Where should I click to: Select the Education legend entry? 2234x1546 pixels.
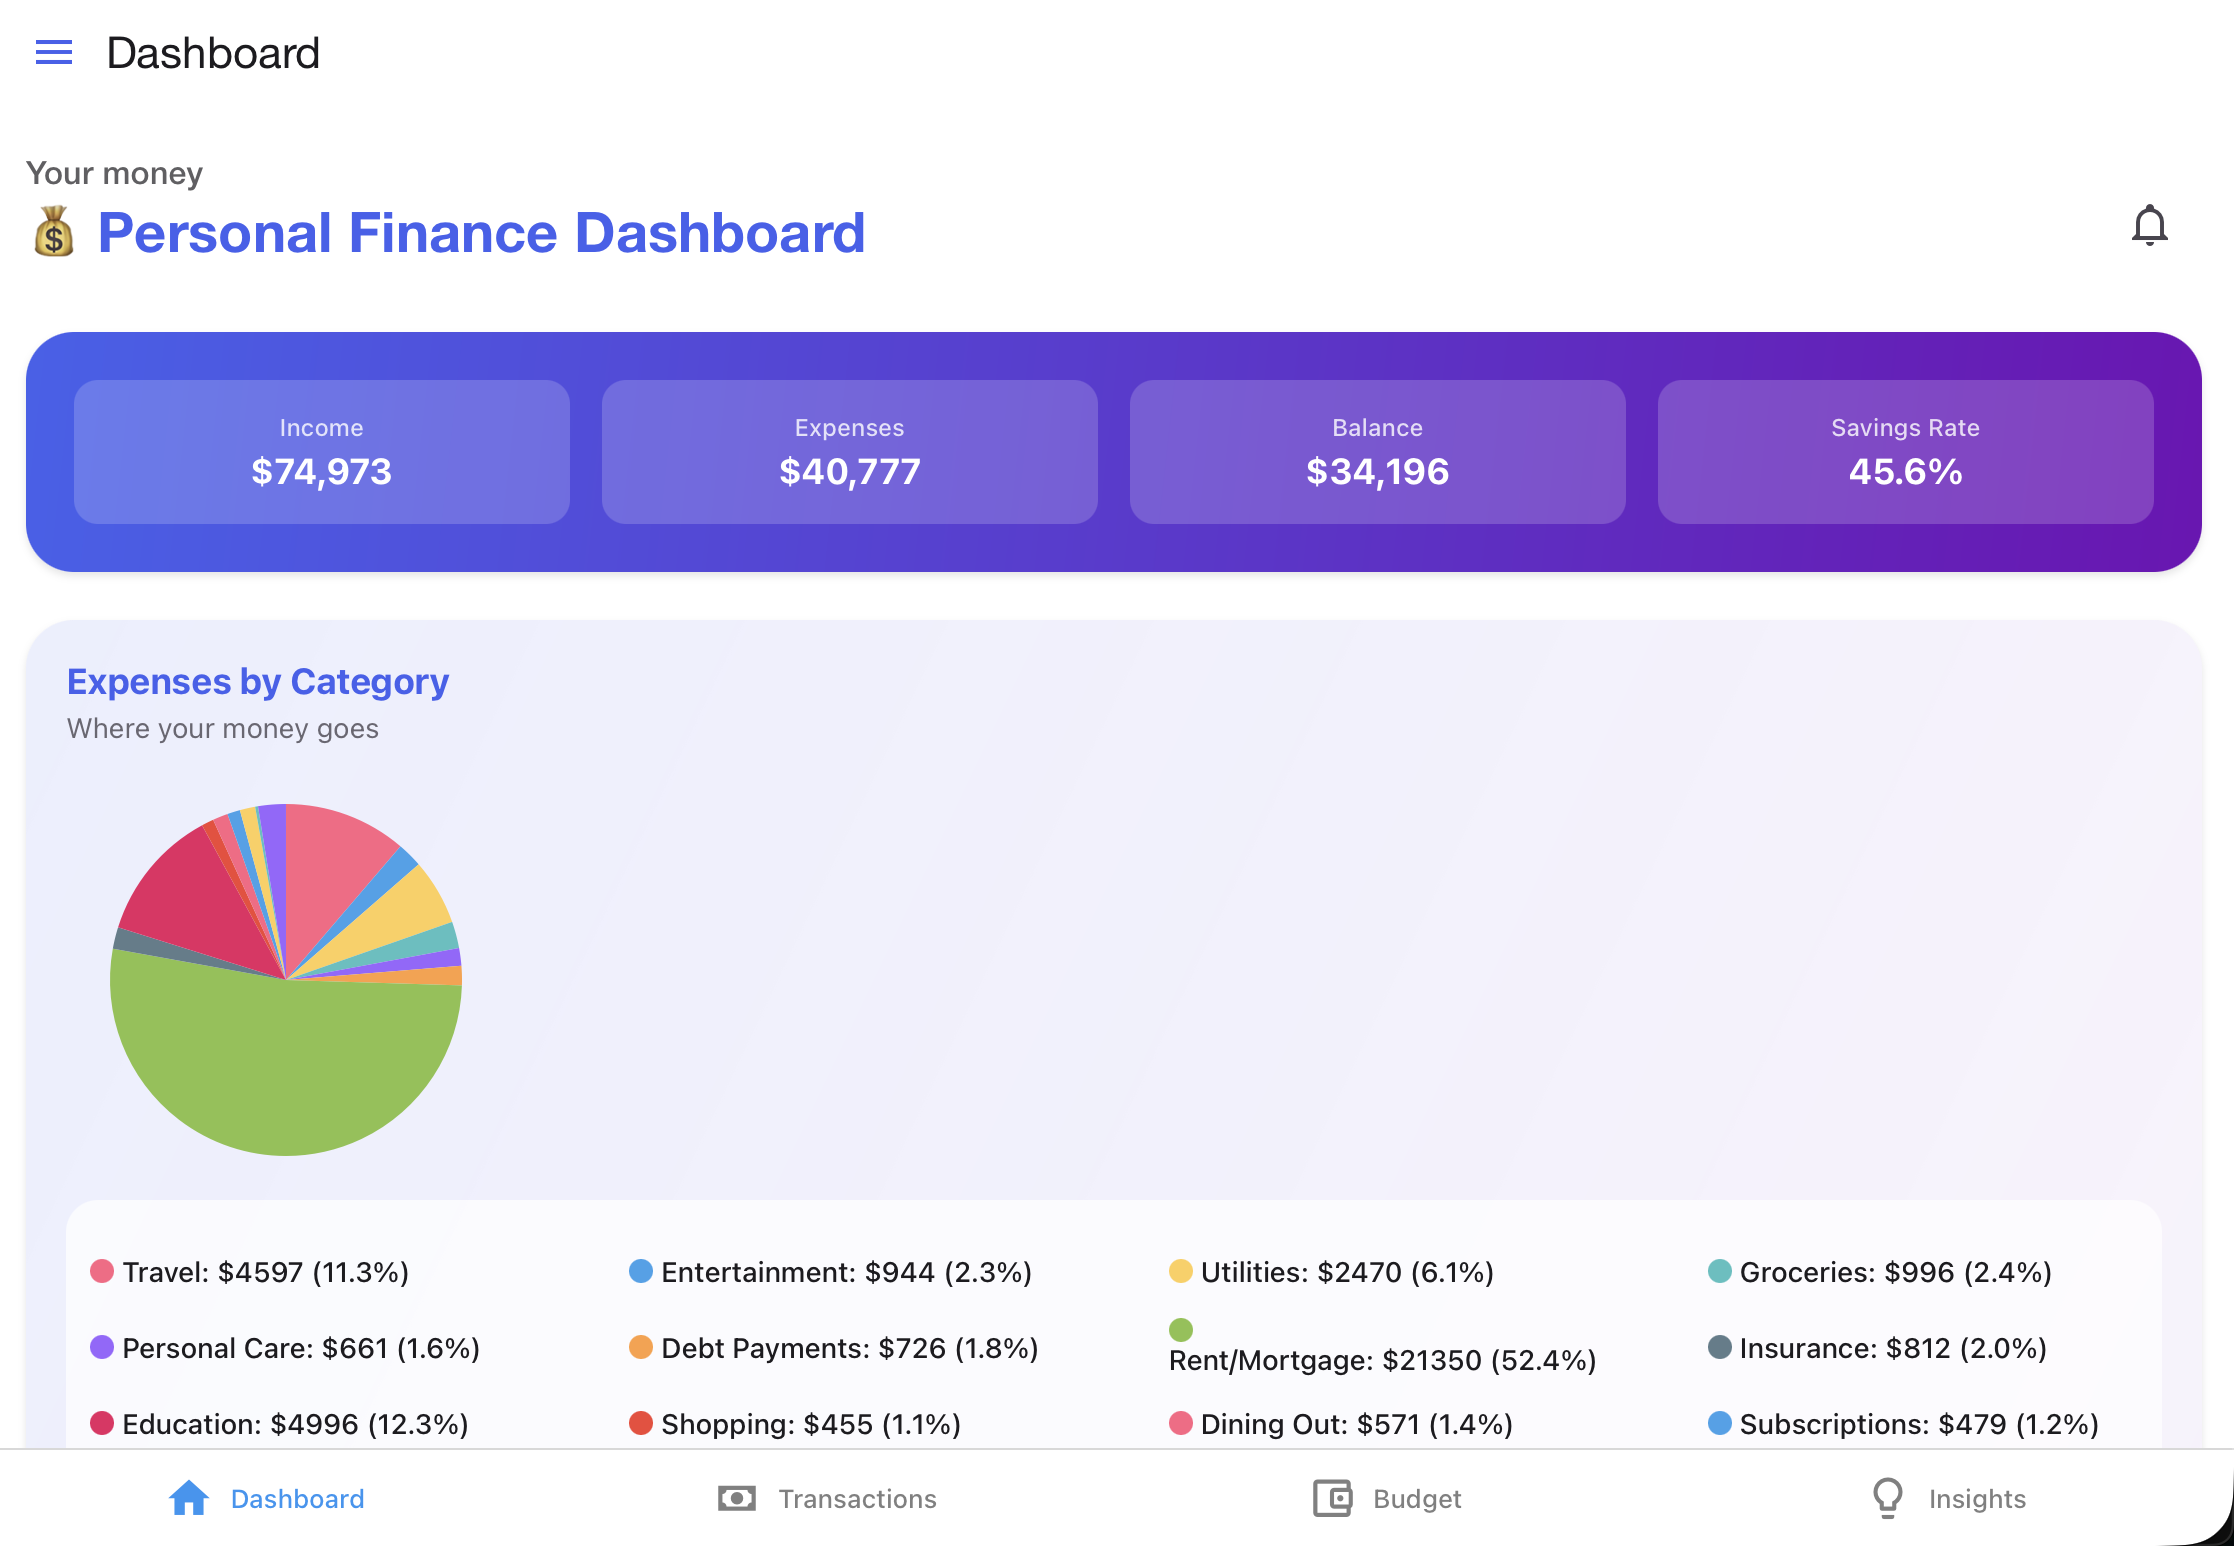pos(279,1424)
